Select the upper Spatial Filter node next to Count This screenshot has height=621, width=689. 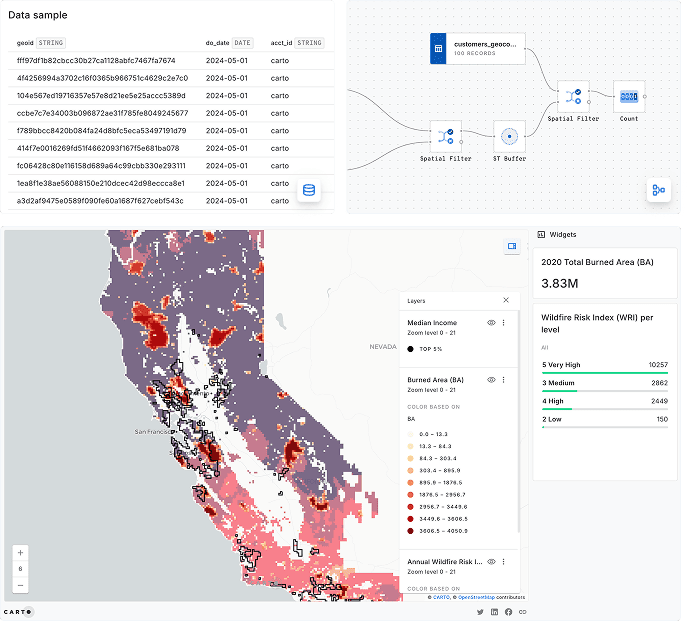pyautogui.click(x=573, y=96)
